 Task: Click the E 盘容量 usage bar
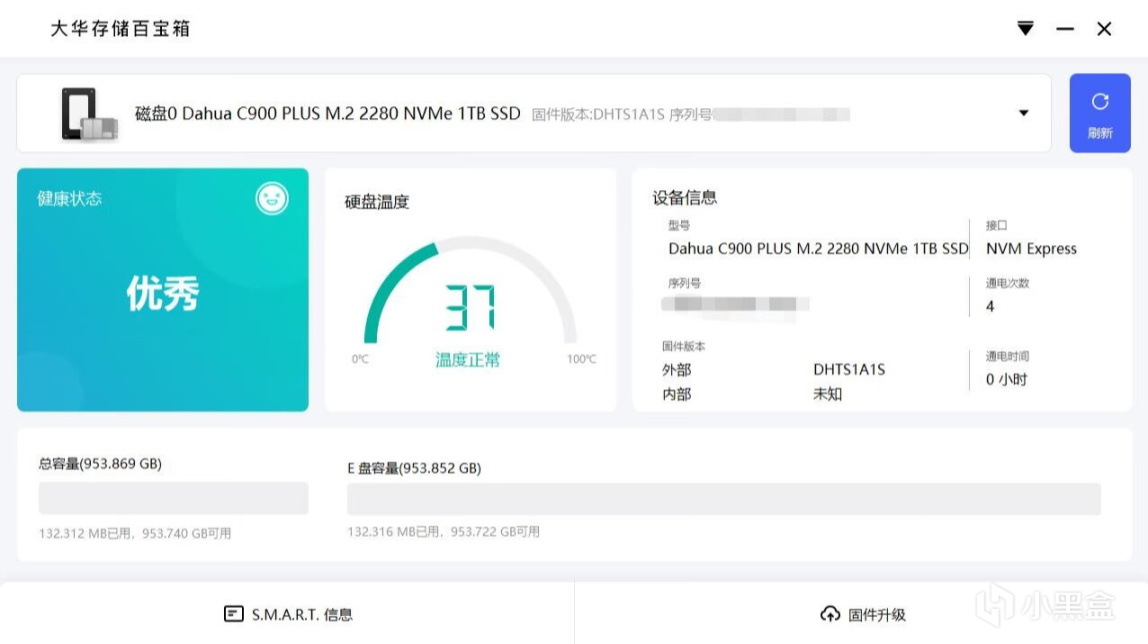point(723,499)
